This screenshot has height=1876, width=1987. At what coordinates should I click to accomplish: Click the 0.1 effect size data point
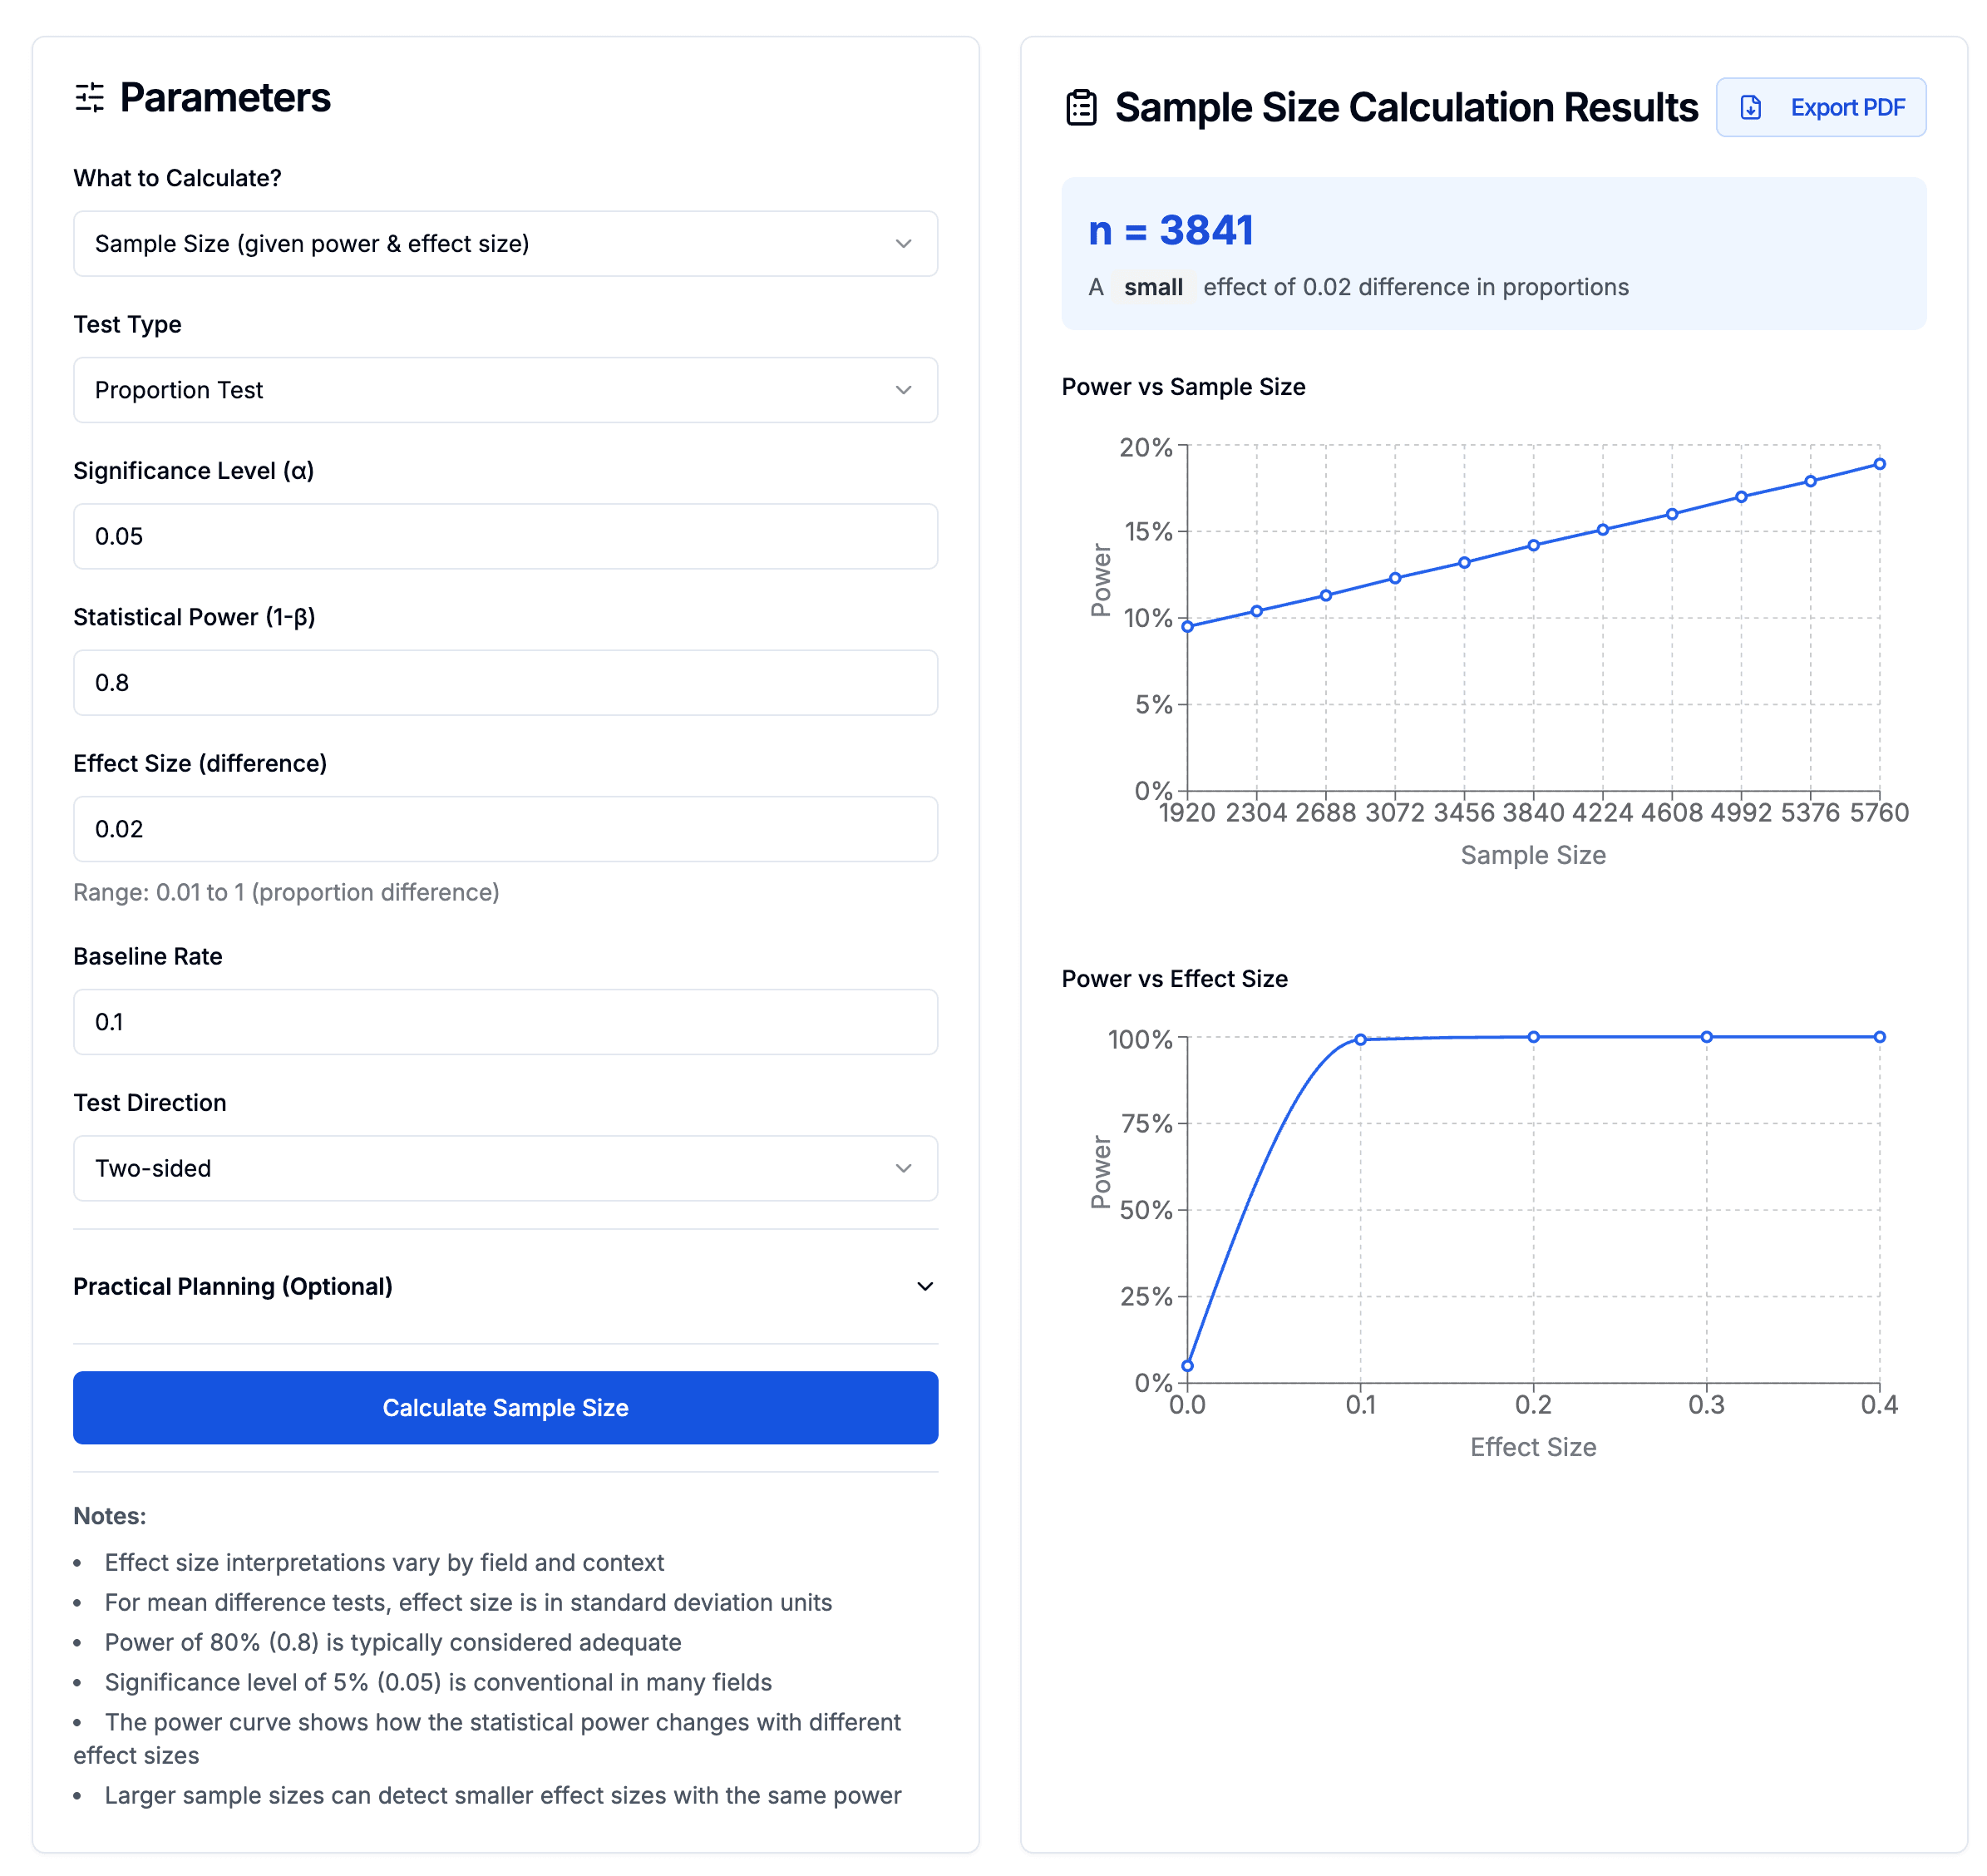(1360, 1040)
